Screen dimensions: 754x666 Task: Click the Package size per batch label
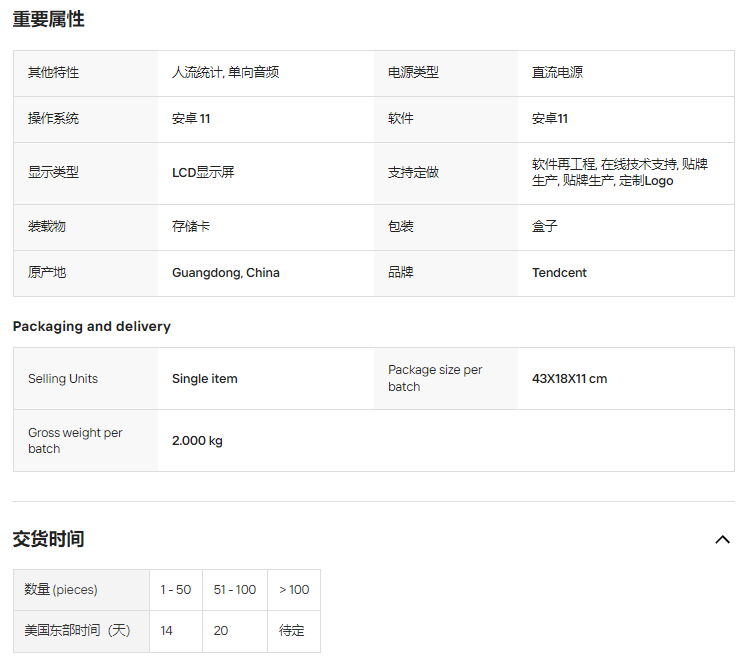click(435, 378)
